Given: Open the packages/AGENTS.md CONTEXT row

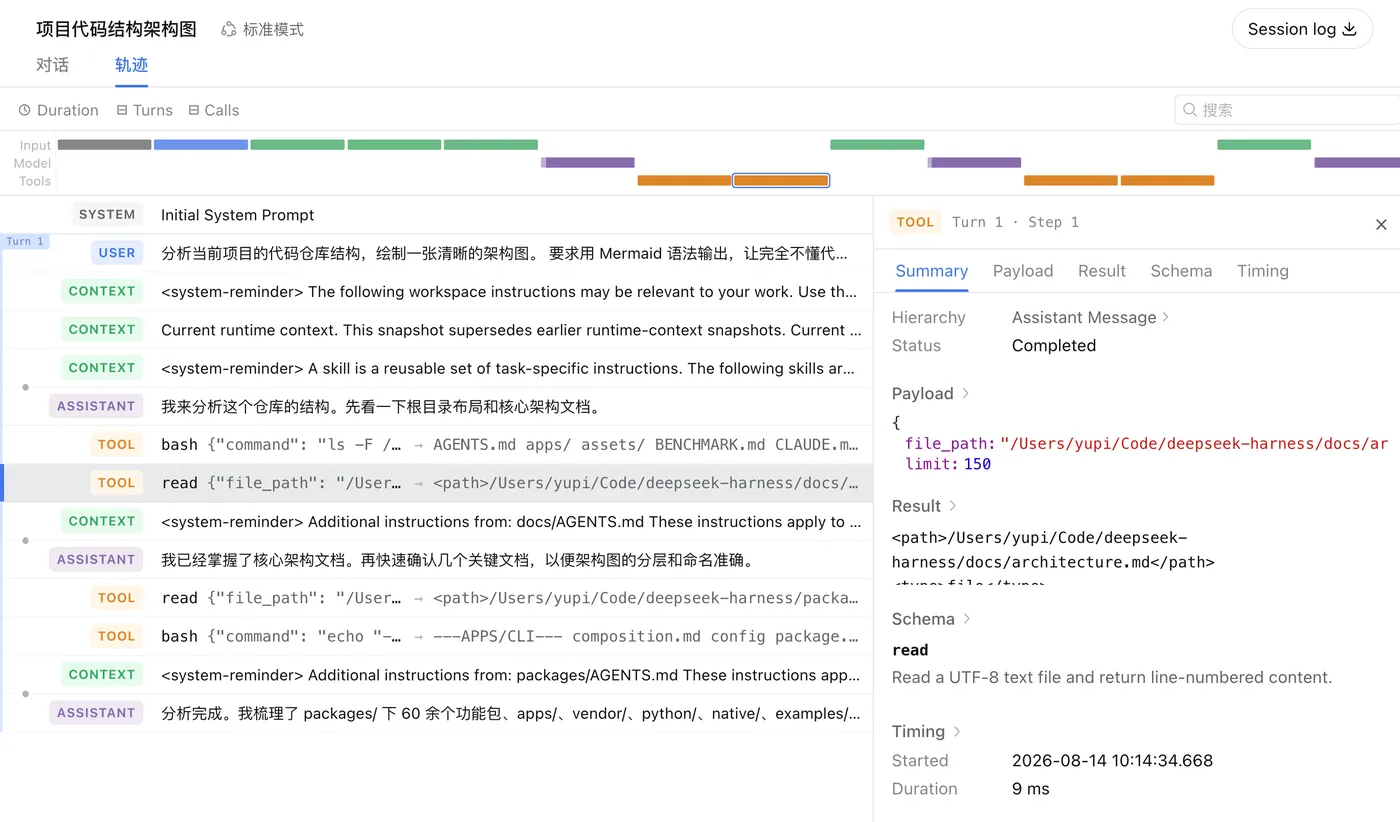Looking at the screenshot, I should [x=436, y=674].
